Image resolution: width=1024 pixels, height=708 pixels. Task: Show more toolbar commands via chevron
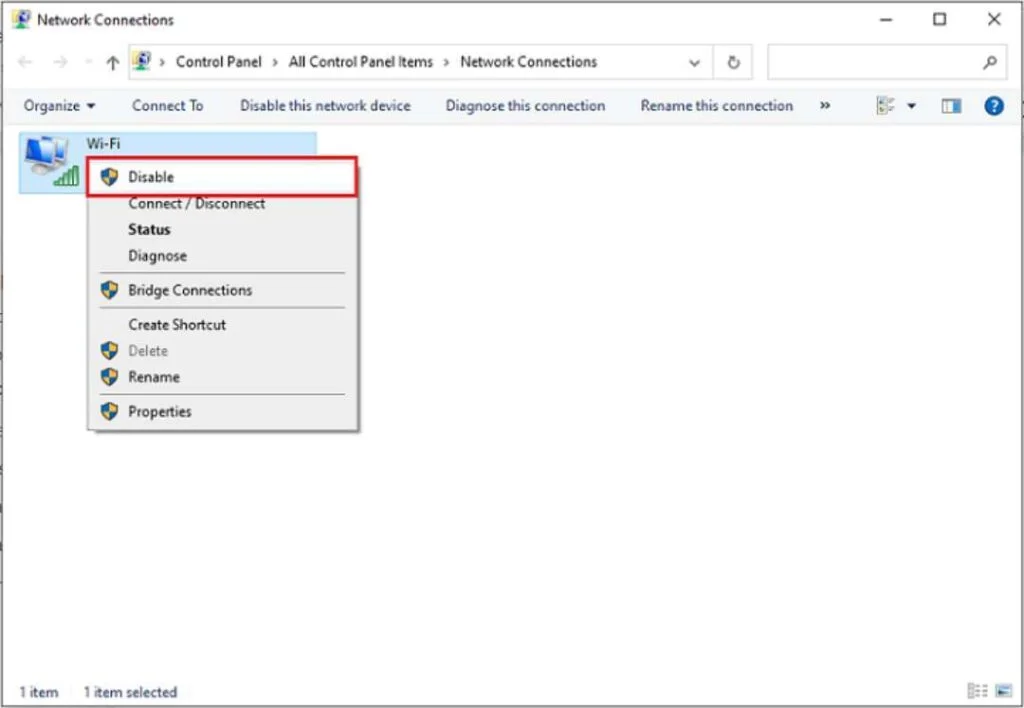[x=825, y=105]
